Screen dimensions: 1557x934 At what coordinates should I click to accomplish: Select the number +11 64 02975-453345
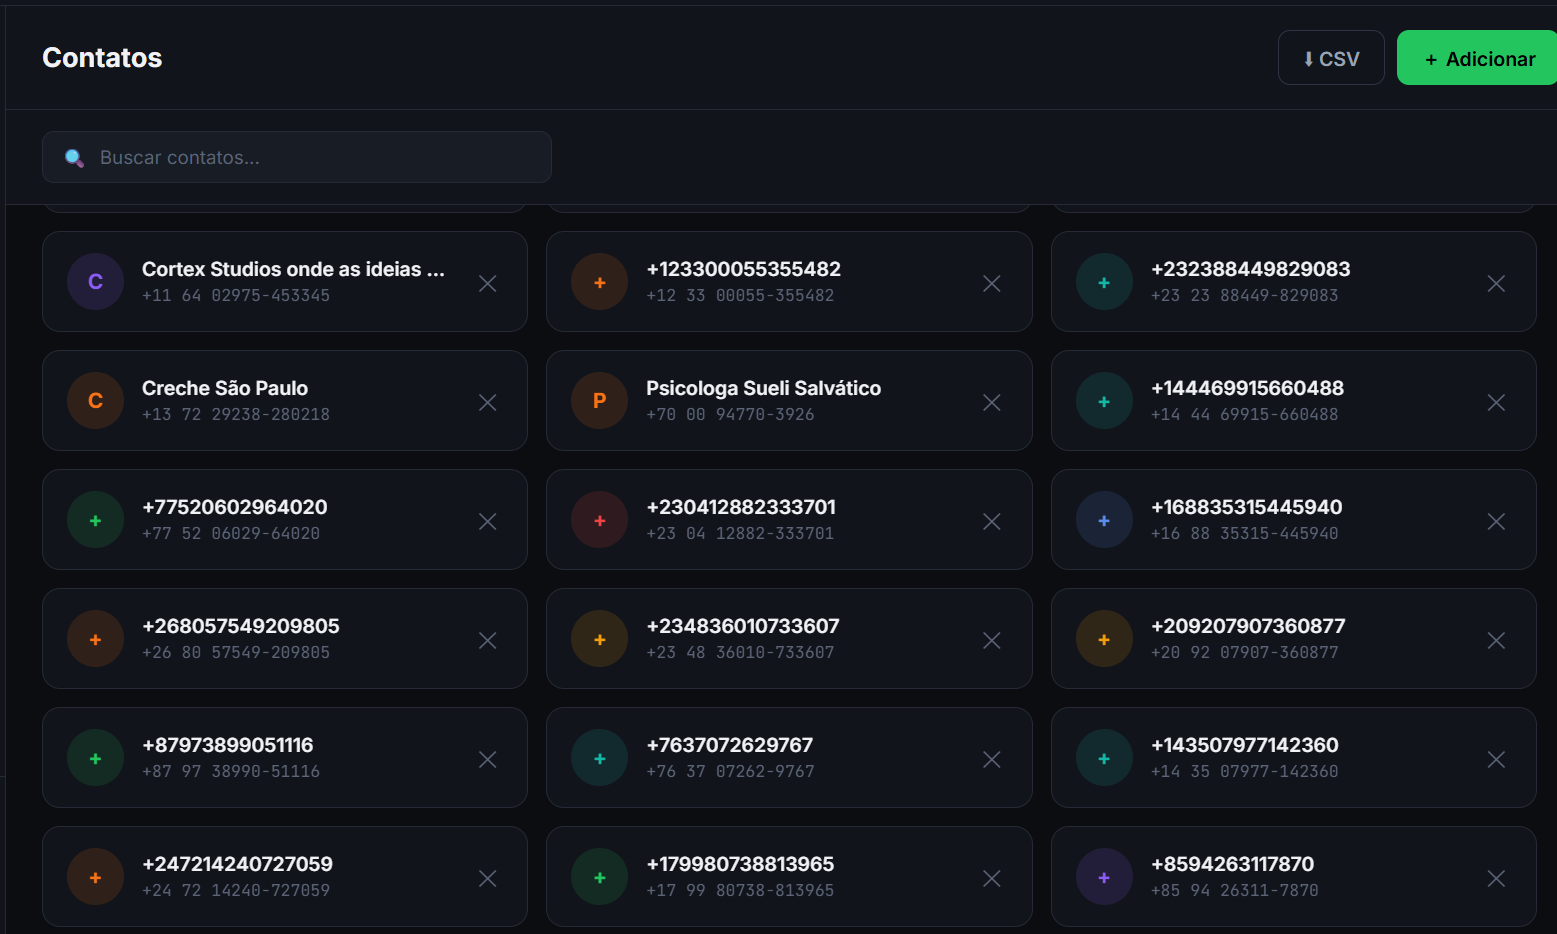[236, 295]
